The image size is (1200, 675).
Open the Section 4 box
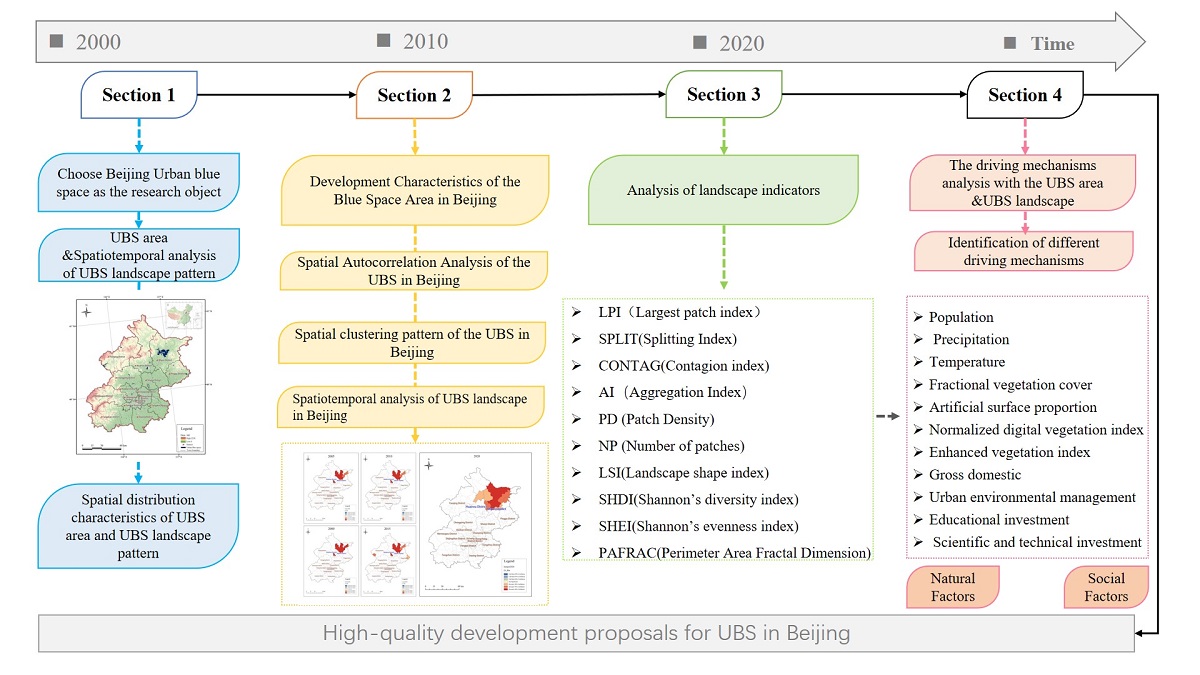pyautogui.click(x=1024, y=95)
